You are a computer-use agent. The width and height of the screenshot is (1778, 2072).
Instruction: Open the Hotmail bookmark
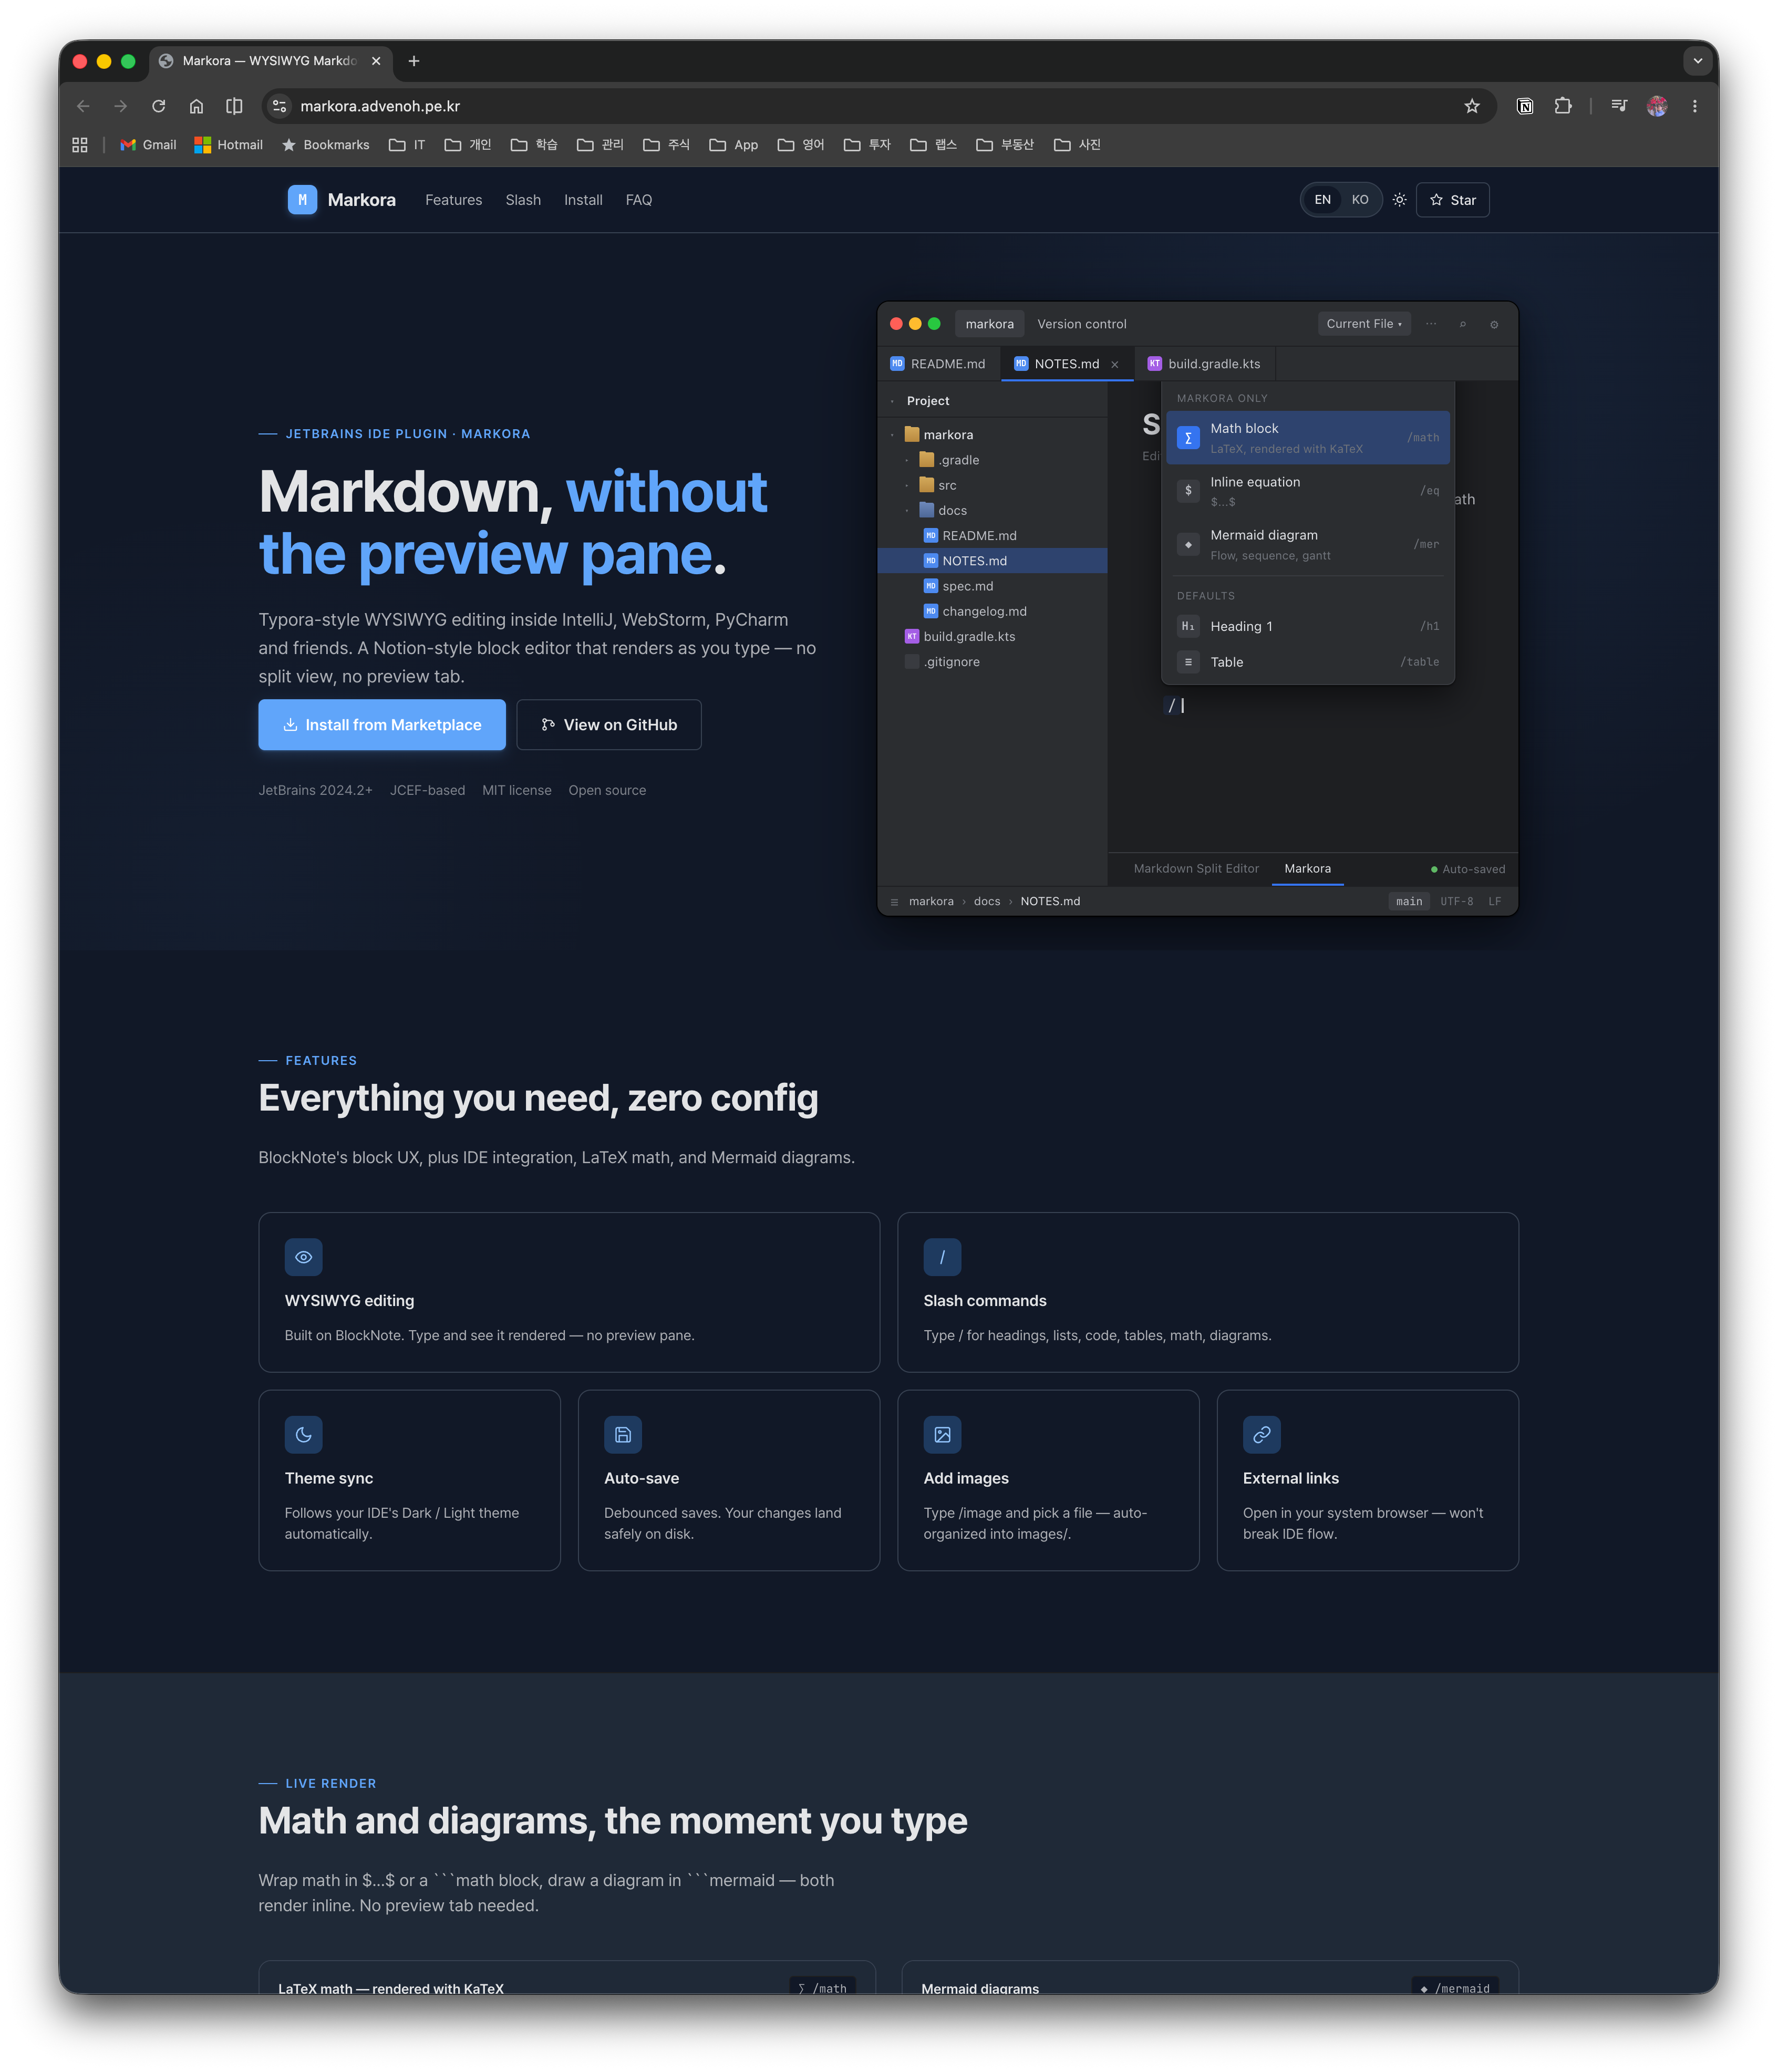pos(229,145)
